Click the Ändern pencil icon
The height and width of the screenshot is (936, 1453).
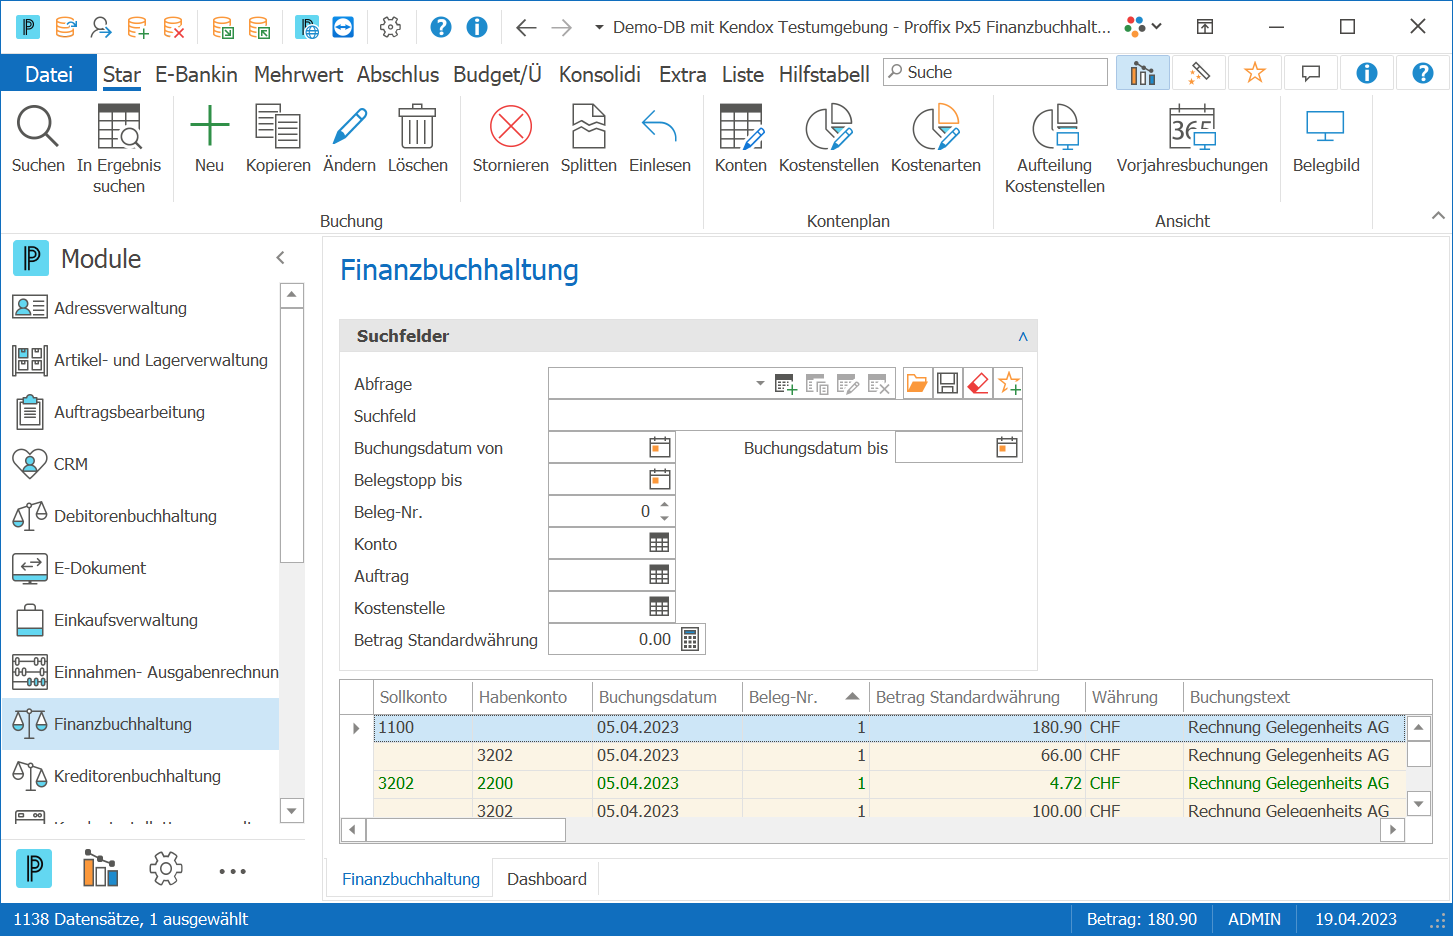point(349,127)
